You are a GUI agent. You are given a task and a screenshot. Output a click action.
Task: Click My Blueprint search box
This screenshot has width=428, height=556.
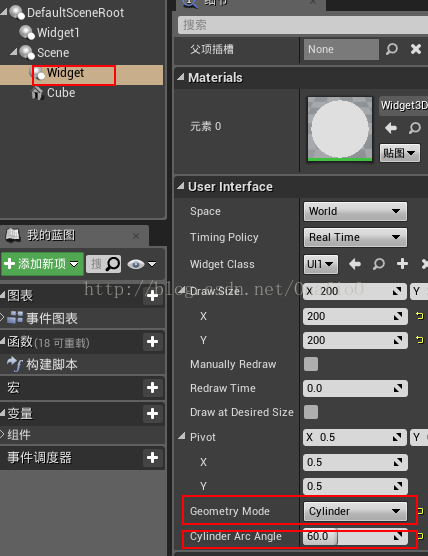click(x=104, y=264)
